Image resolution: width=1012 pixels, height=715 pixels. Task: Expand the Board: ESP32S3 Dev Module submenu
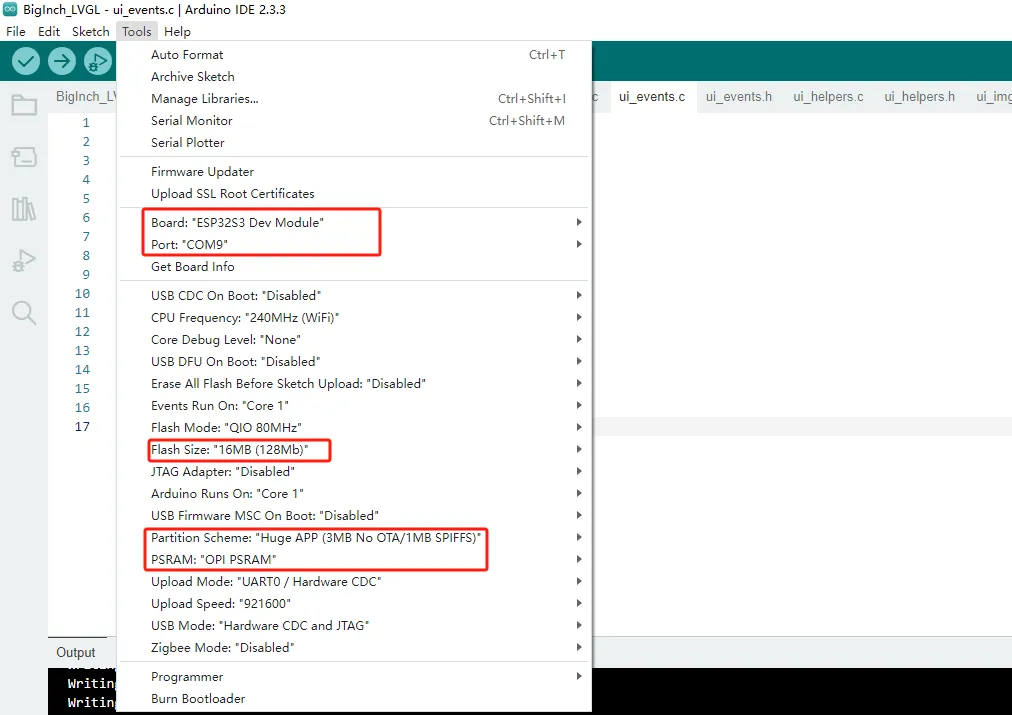pyautogui.click(x=354, y=223)
